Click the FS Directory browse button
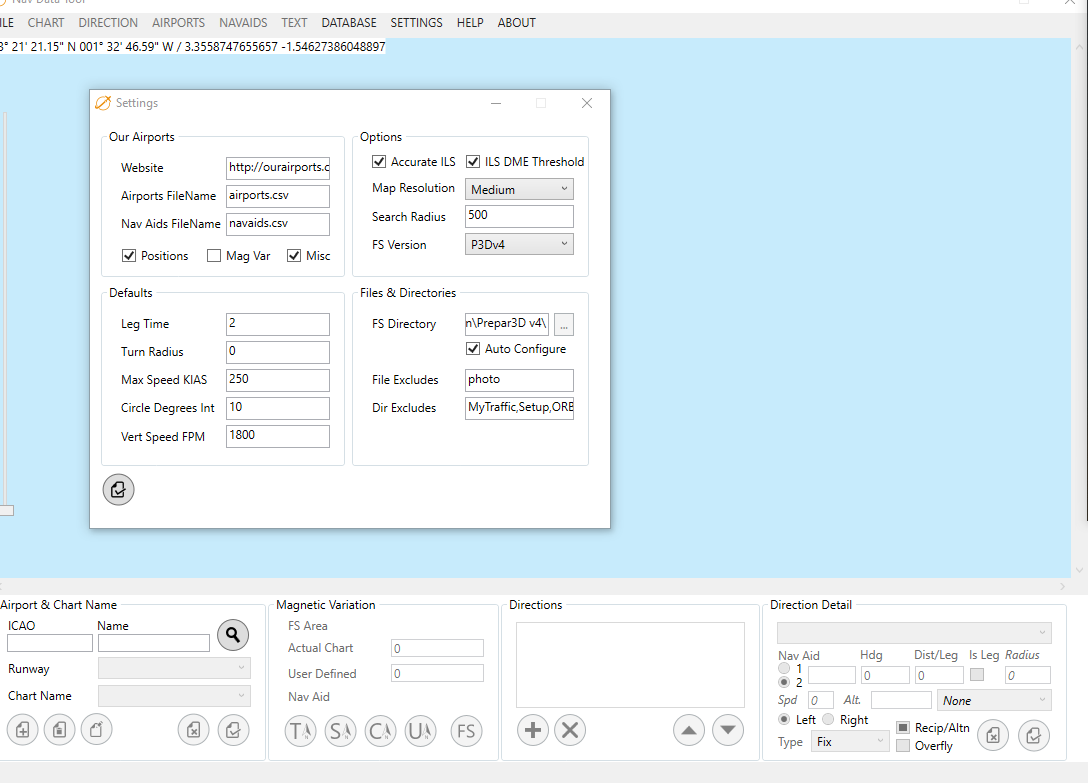The image size is (1088, 783). coord(564,324)
